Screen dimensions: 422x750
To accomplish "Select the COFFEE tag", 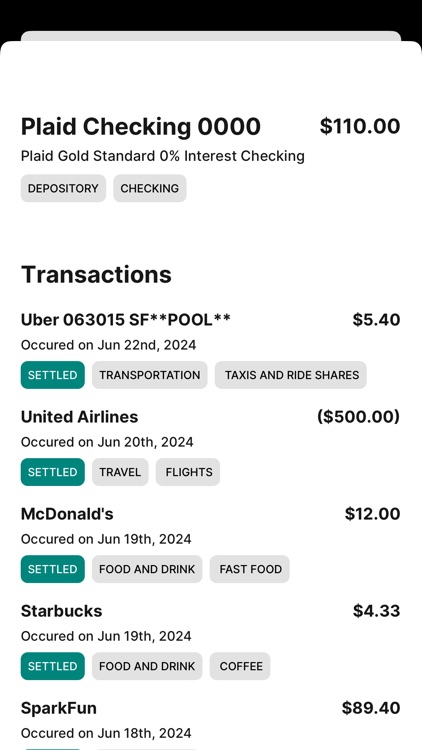I will click(240, 666).
